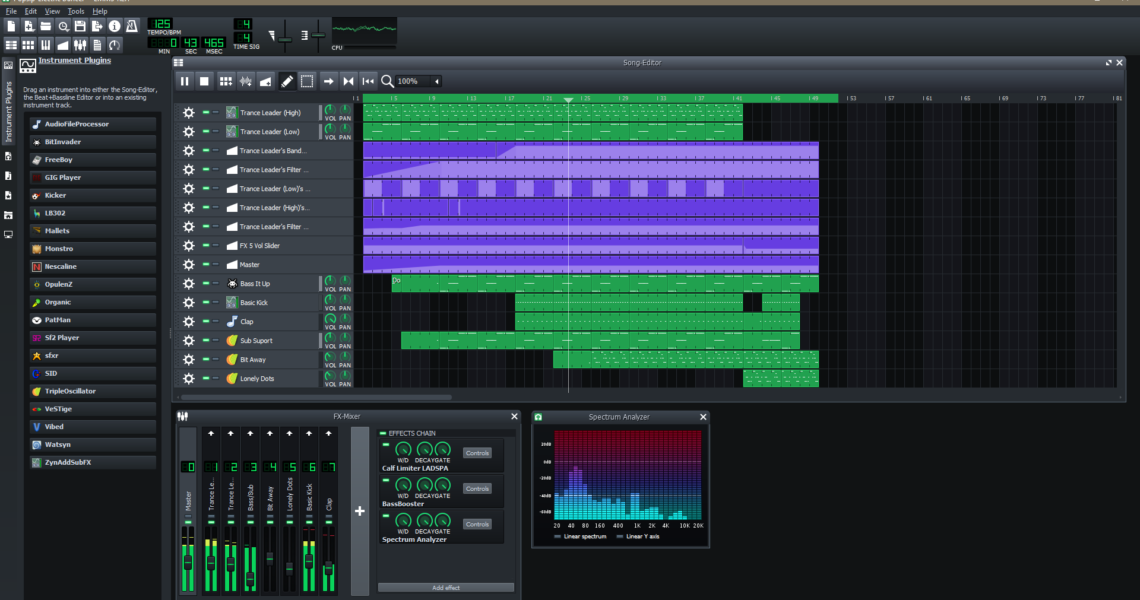Stop playback in the Song-Editor
The width and height of the screenshot is (1140, 600).
pos(204,81)
